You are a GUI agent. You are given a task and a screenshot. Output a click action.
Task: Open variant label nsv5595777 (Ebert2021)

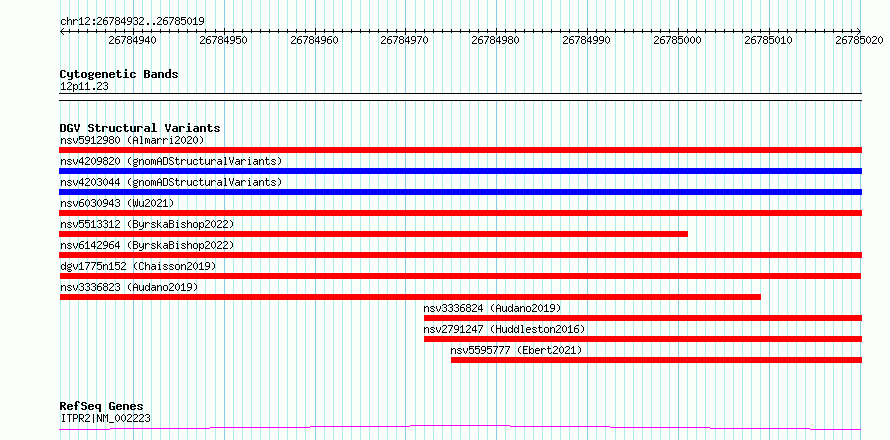[x=517, y=350]
